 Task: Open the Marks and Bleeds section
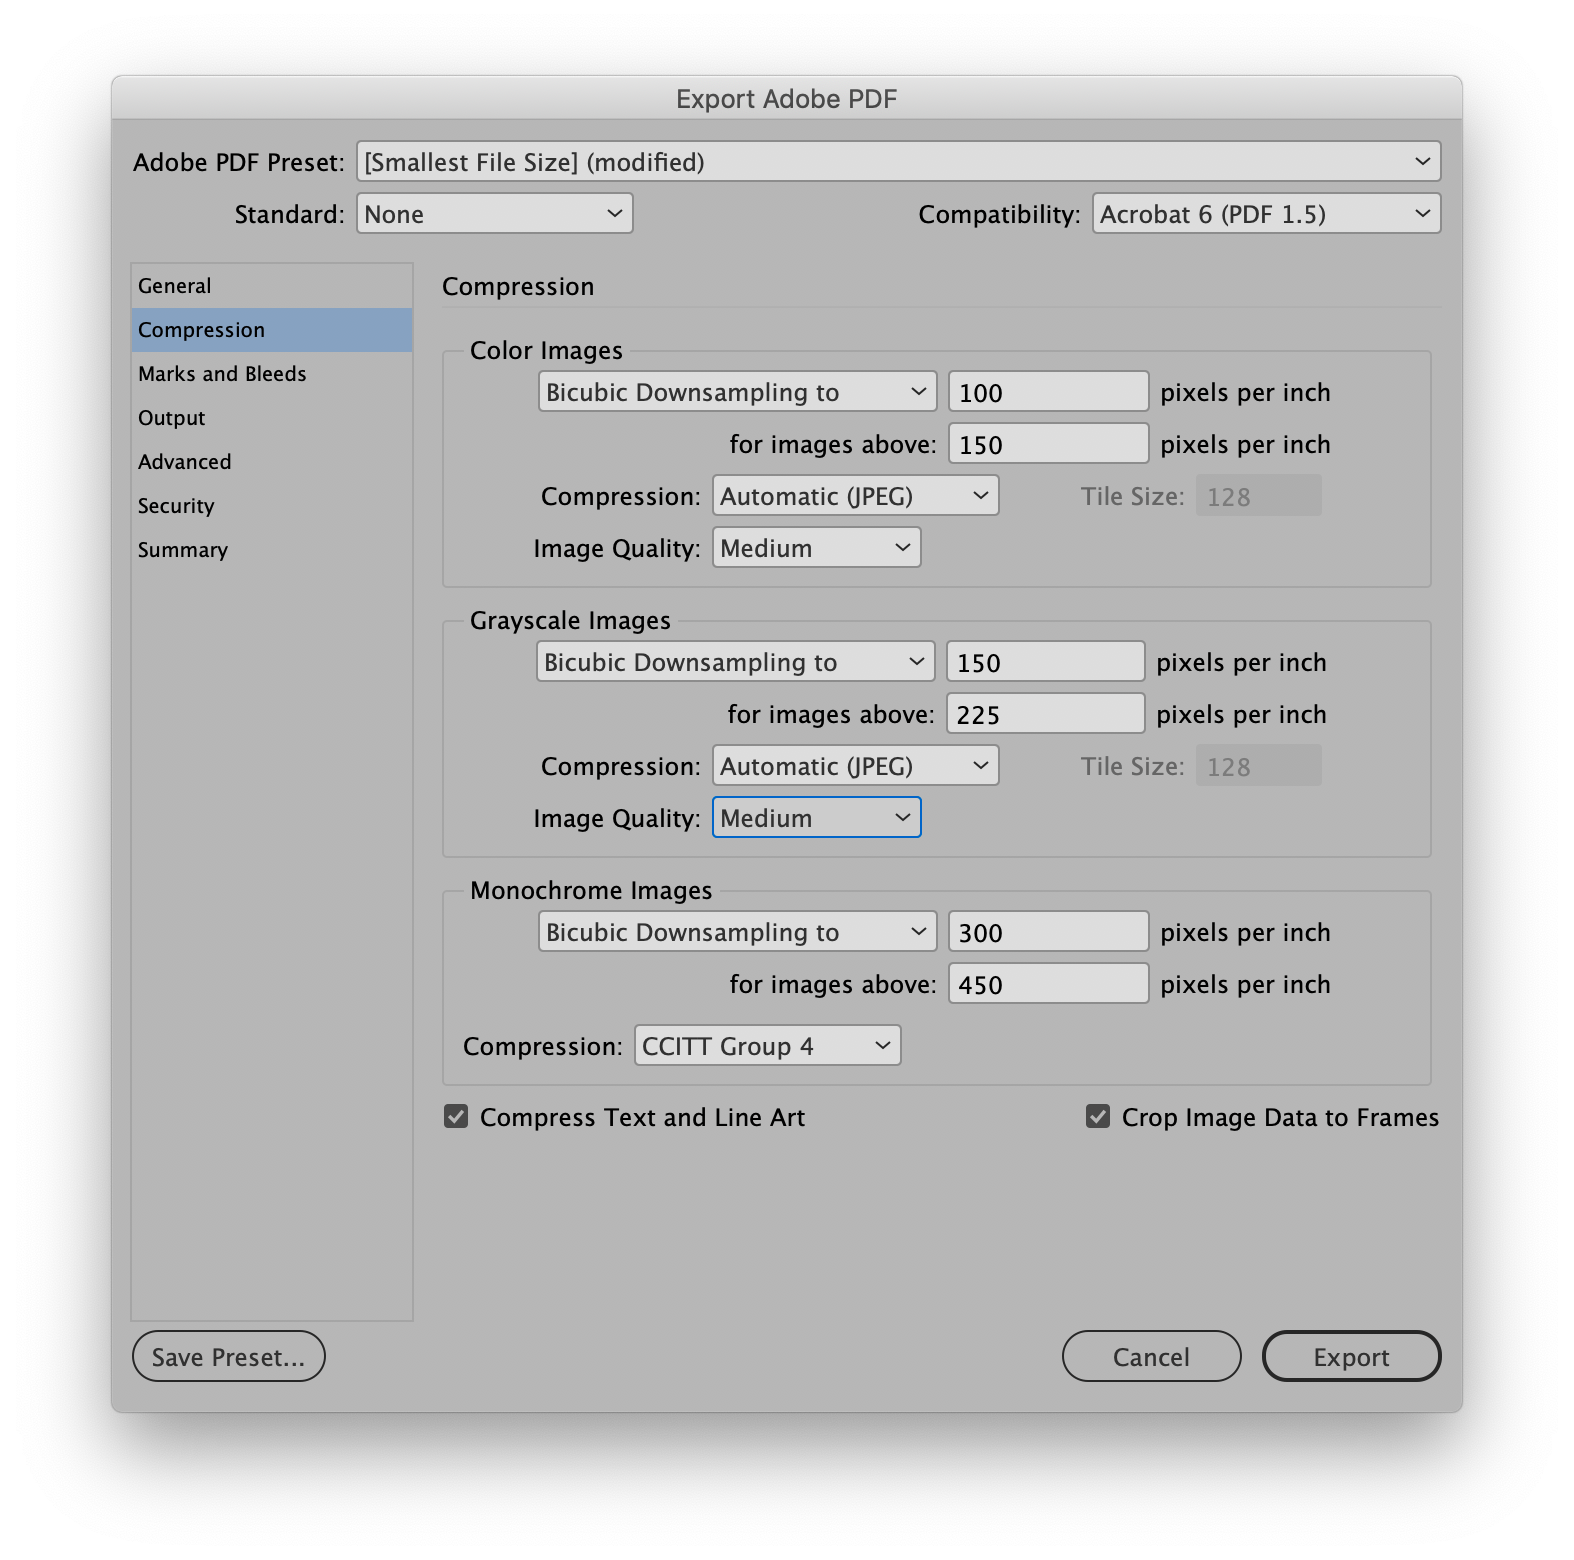pyautogui.click(x=271, y=374)
